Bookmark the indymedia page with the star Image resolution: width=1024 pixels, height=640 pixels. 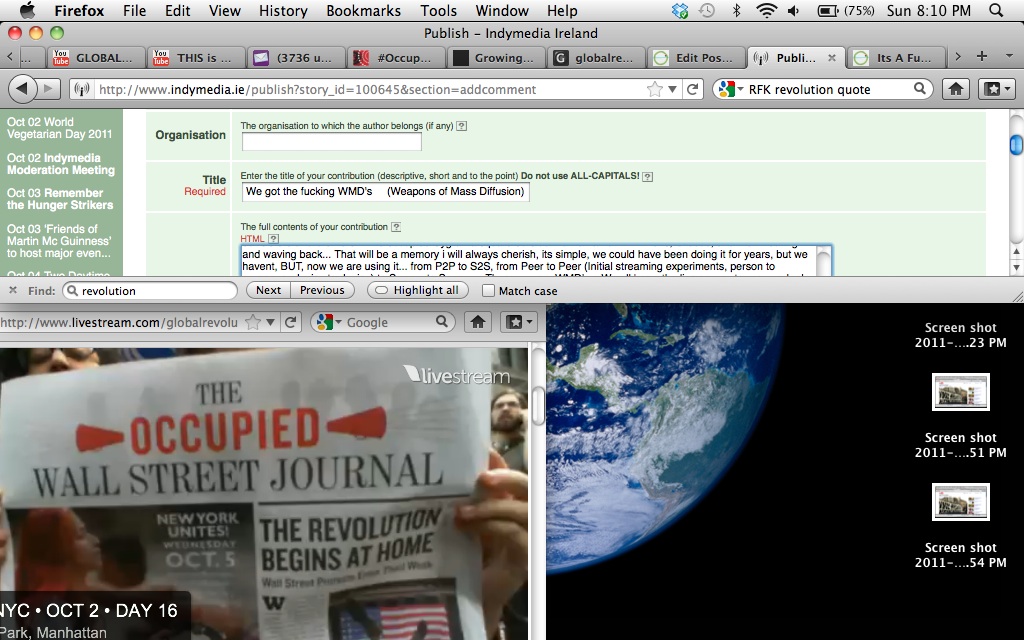coord(655,89)
